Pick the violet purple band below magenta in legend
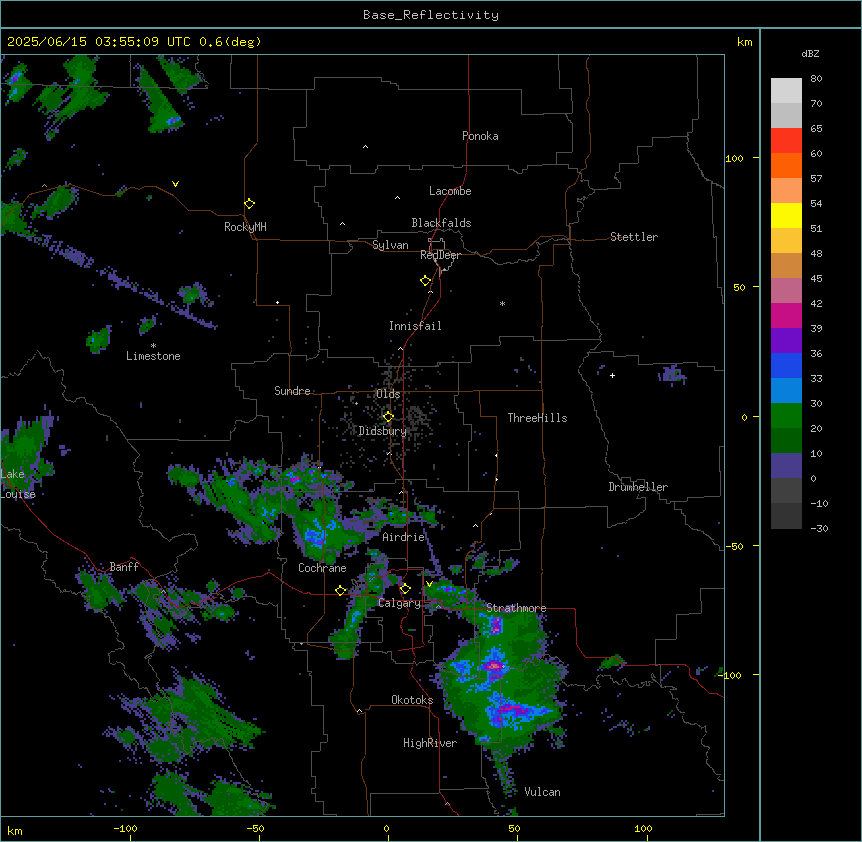This screenshot has width=862, height=842. 786,340
